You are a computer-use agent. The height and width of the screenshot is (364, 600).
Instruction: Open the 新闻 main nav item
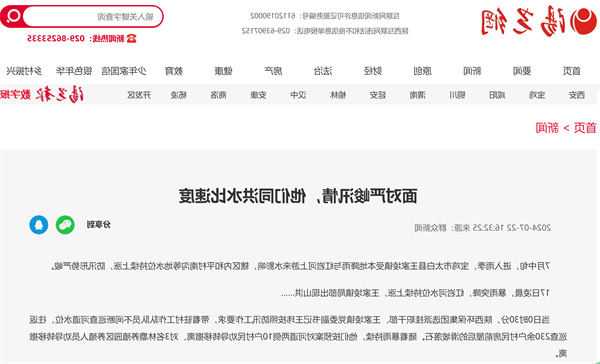[472, 71]
